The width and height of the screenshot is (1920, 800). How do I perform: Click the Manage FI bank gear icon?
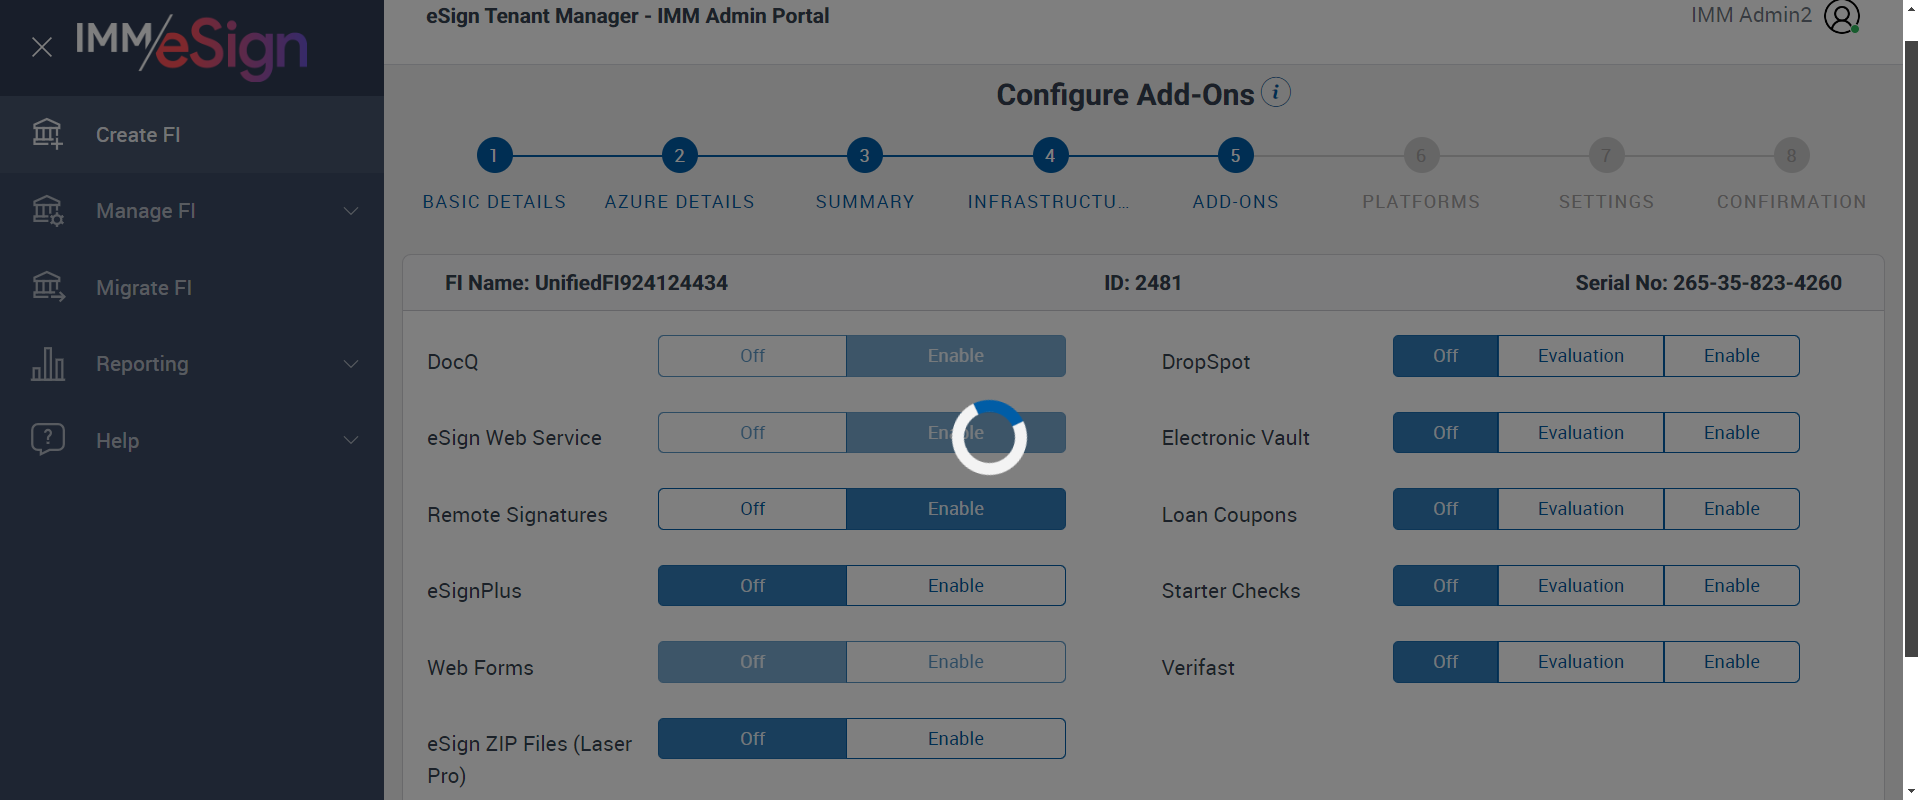tap(47, 211)
